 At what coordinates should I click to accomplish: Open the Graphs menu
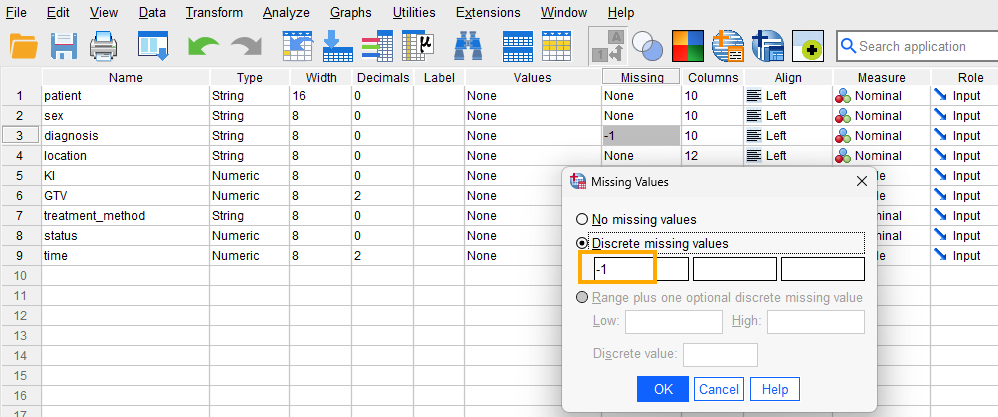pos(351,12)
